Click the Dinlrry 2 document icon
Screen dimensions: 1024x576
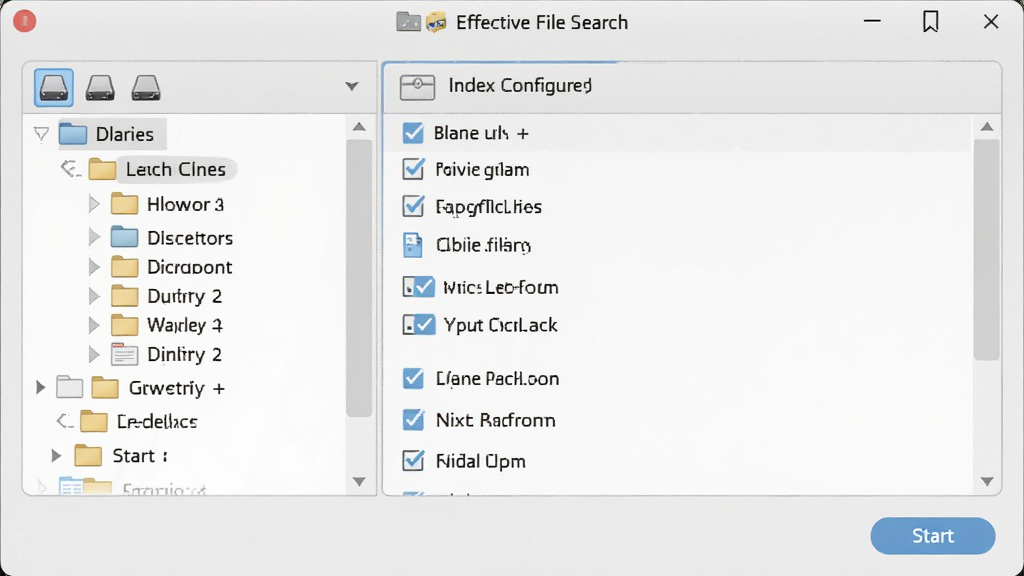pyautogui.click(x=124, y=354)
